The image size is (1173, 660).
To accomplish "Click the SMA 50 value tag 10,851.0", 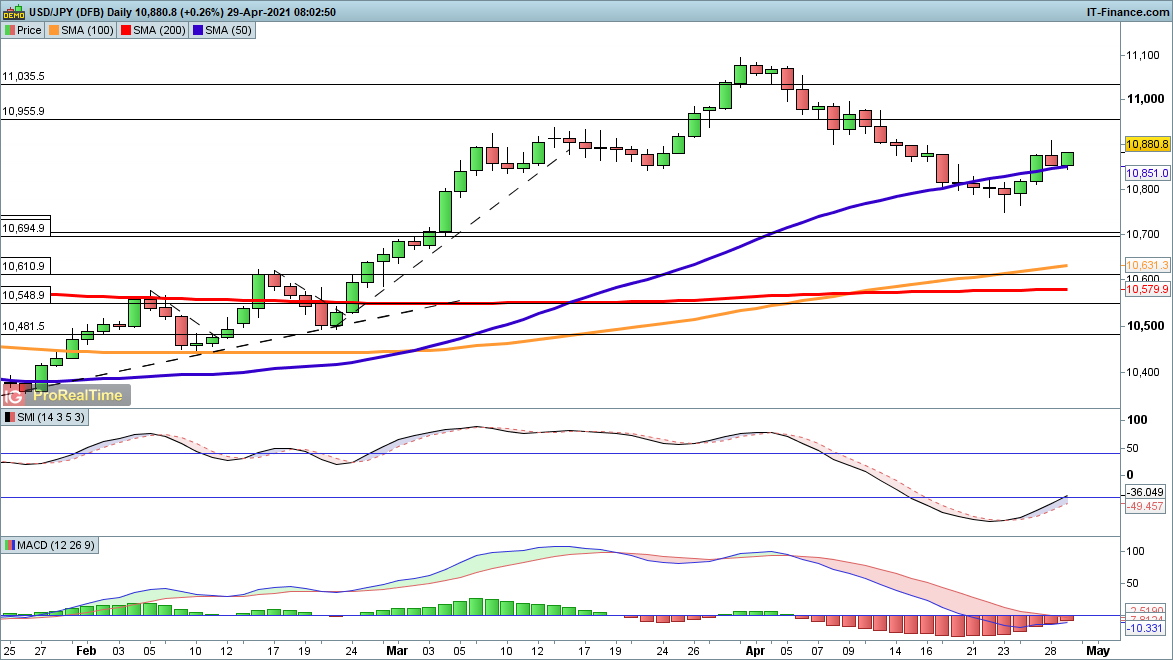I will 1147,173.
